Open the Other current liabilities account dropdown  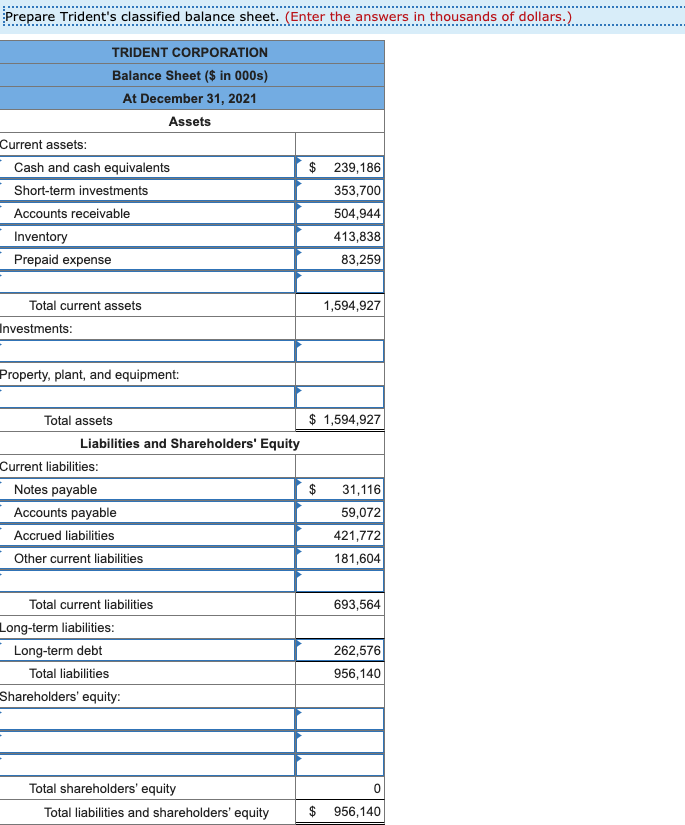[x=147, y=558]
